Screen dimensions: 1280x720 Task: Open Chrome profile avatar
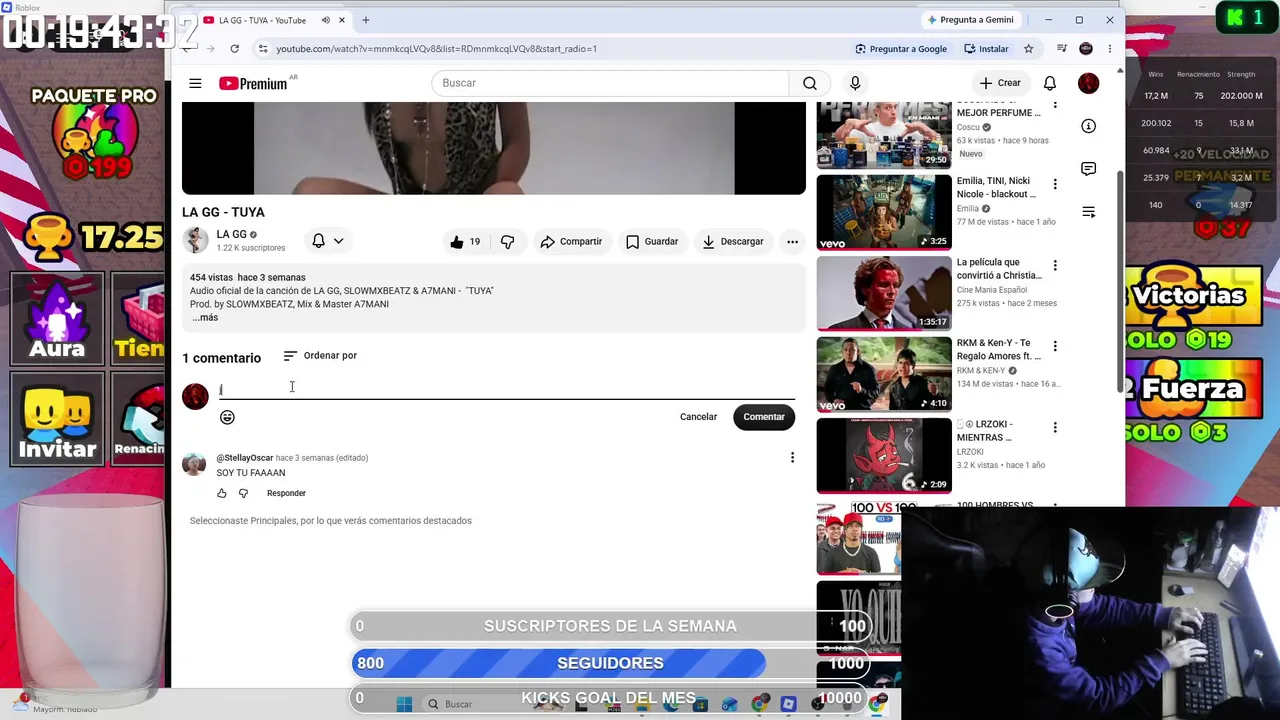click(x=1086, y=48)
